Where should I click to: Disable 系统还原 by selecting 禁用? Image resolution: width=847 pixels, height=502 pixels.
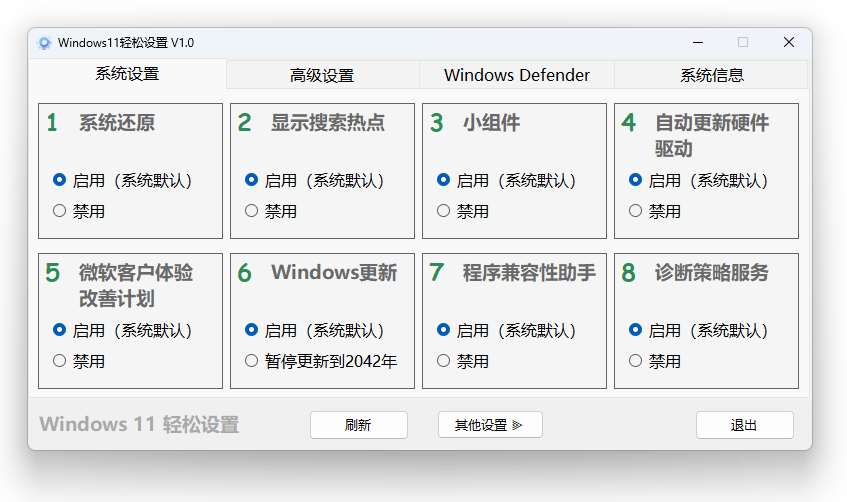[x=60, y=211]
